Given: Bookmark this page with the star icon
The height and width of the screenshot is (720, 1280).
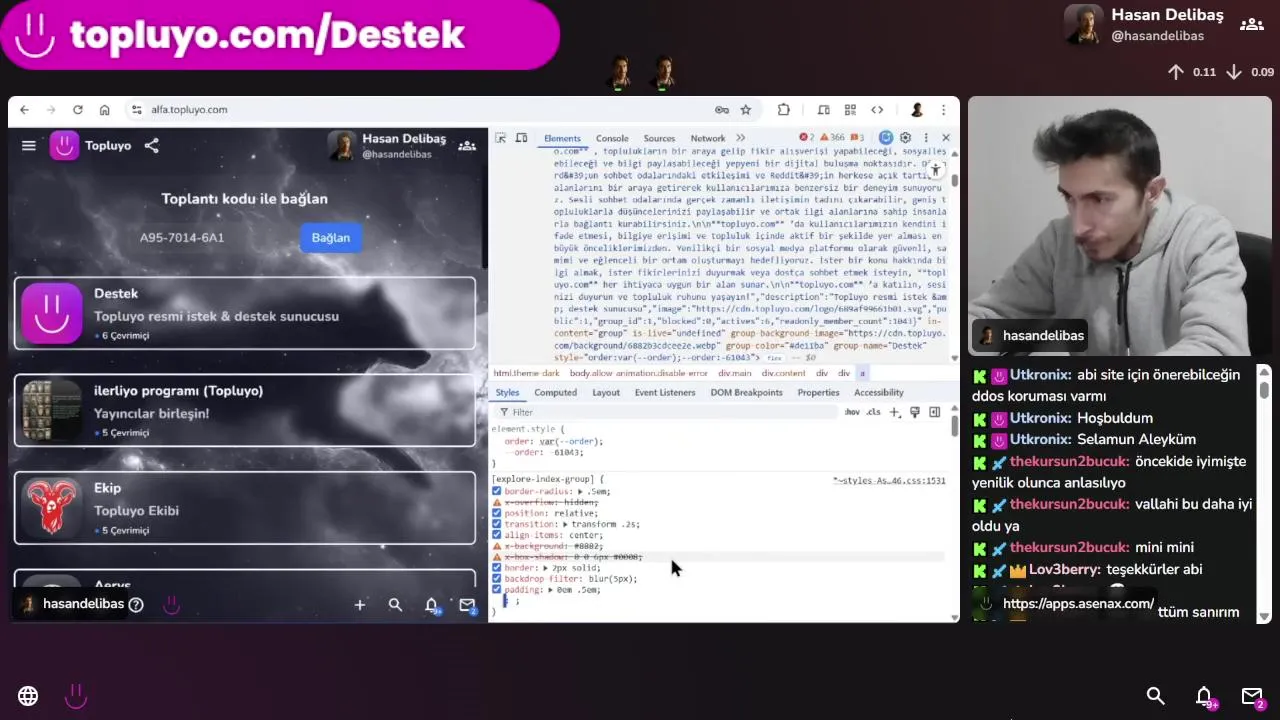Looking at the screenshot, I should point(746,110).
